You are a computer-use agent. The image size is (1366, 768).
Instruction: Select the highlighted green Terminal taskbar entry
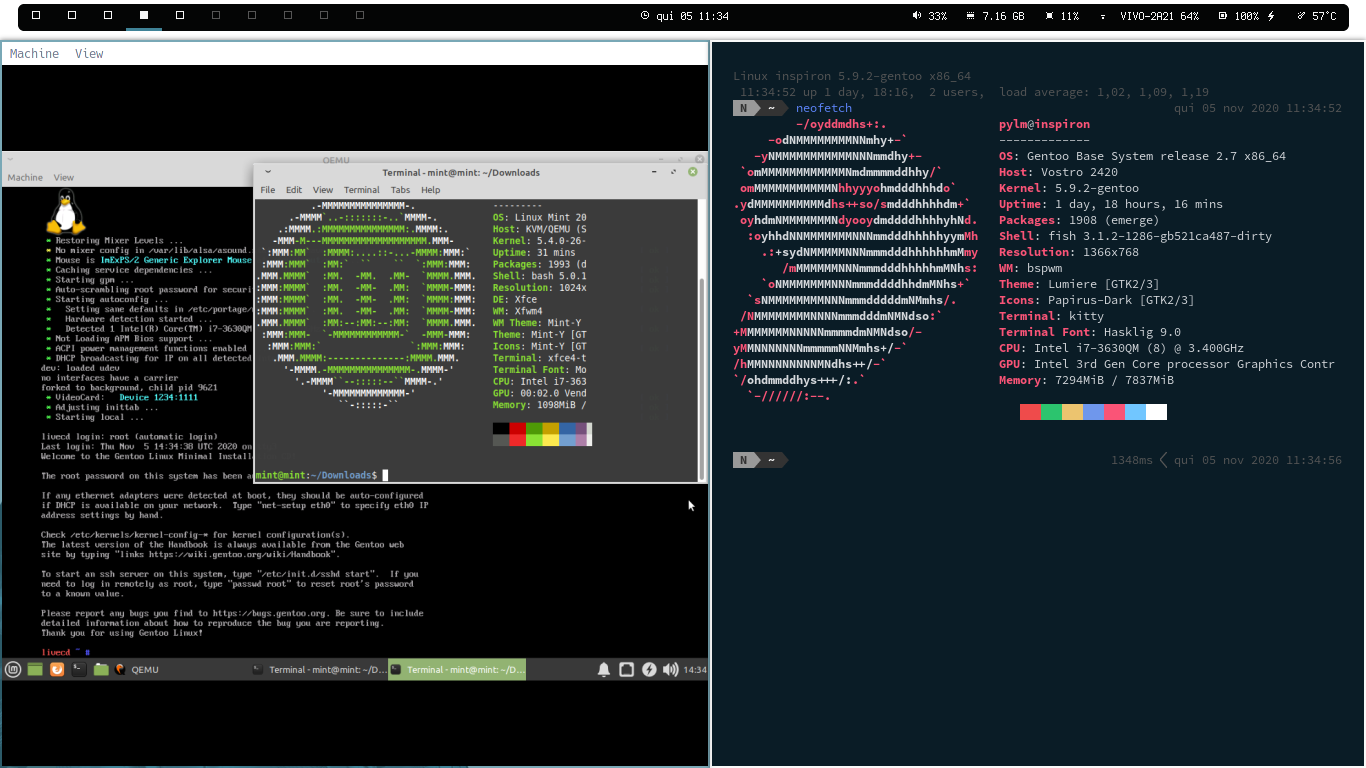point(456,670)
